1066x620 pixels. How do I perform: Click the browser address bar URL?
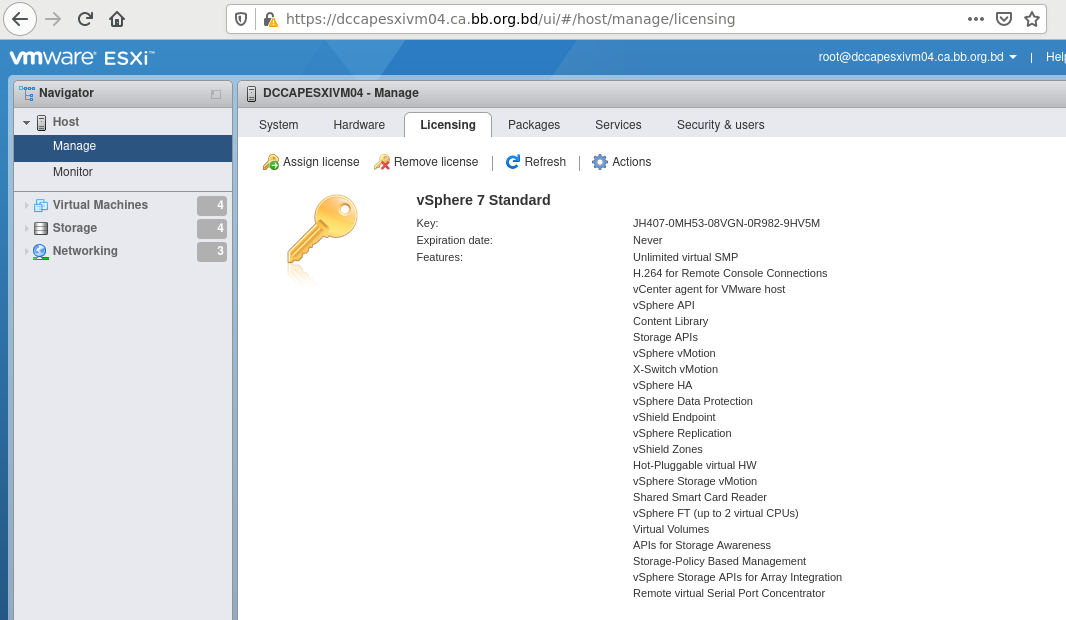click(510, 19)
